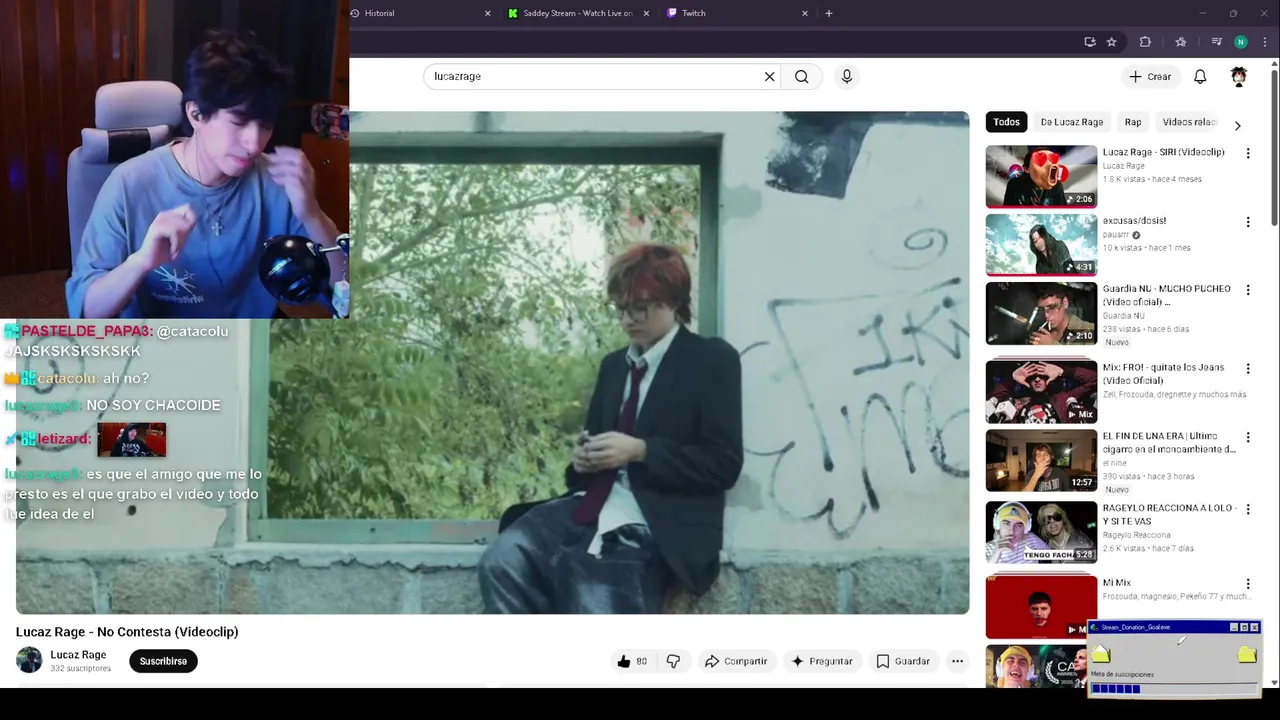Image resolution: width=1280 pixels, height=720 pixels.
Task: Open options menu for EL FIN DE UNA ERA video
Action: 1247,437
